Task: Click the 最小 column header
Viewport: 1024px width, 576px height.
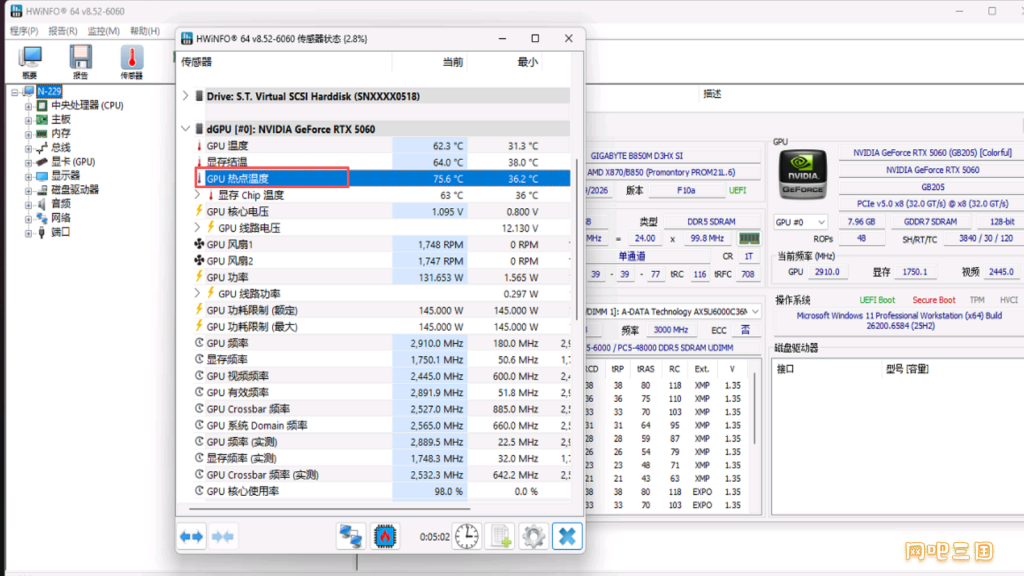Action: pyautogui.click(x=528, y=62)
